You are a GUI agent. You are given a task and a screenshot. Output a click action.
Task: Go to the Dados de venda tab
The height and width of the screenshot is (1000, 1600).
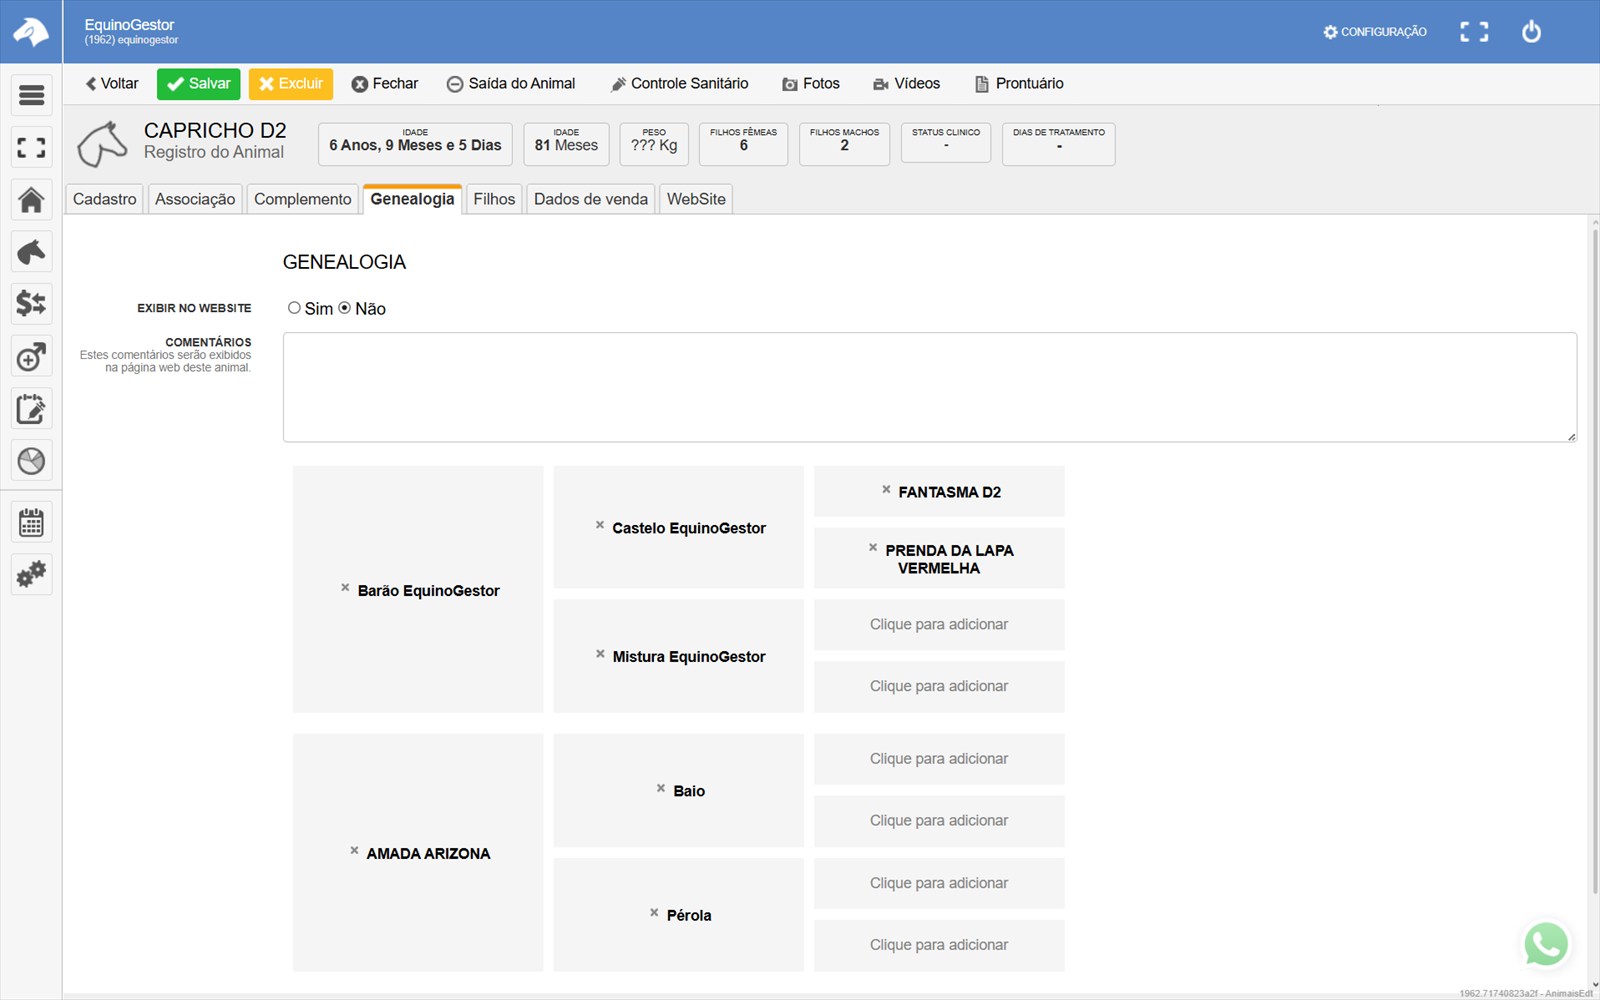(591, 199)
